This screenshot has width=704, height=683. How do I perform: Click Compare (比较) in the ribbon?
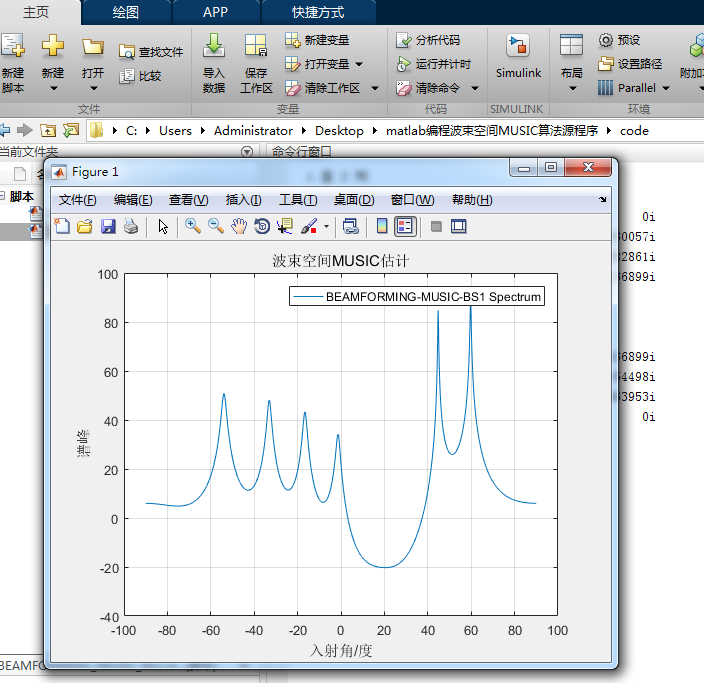[140, 76]
